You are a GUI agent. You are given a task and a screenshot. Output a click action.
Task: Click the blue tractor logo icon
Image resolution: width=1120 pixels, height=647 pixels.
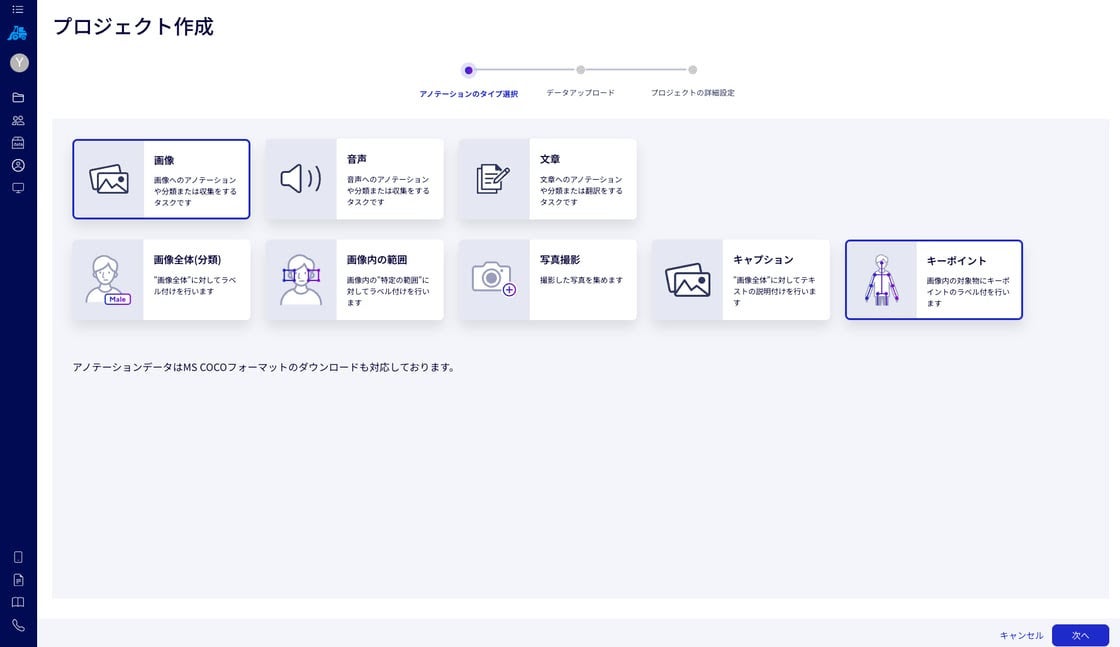coord(18,33)
